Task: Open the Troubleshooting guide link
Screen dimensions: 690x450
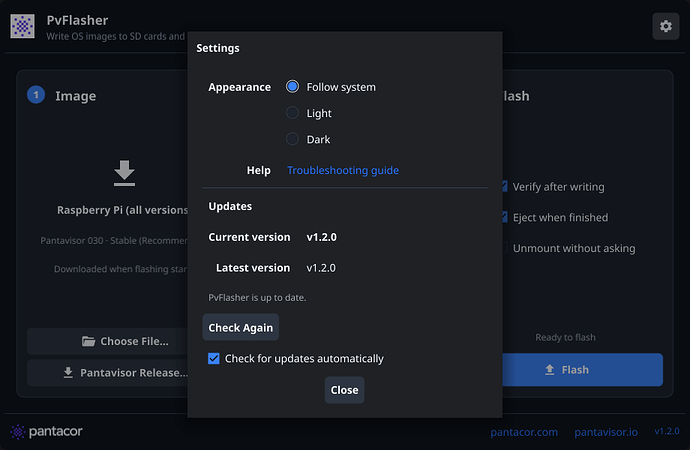Action: click(x=343, y=170)
